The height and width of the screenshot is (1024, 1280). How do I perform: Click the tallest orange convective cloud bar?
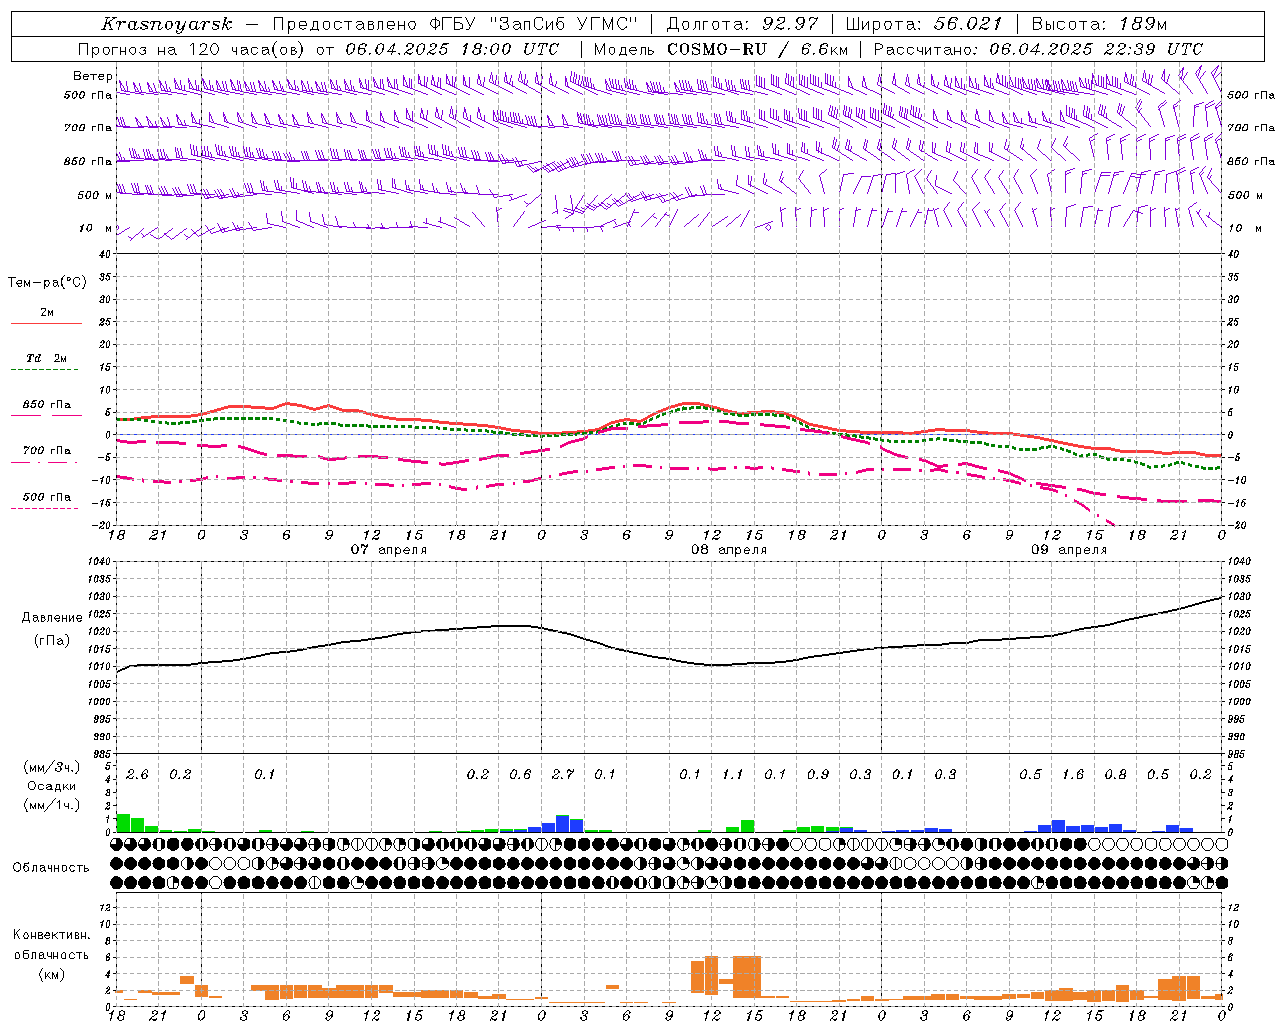click(747, 977)
